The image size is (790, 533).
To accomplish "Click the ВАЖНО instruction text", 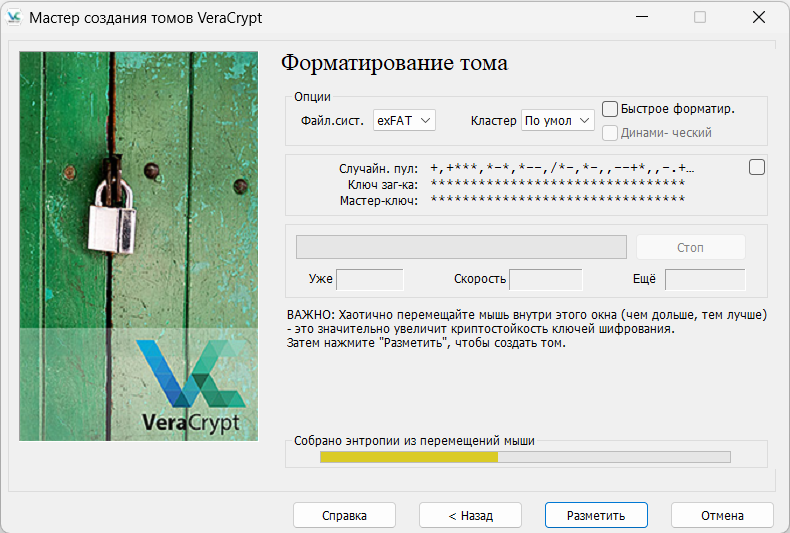I will [527, 329].
